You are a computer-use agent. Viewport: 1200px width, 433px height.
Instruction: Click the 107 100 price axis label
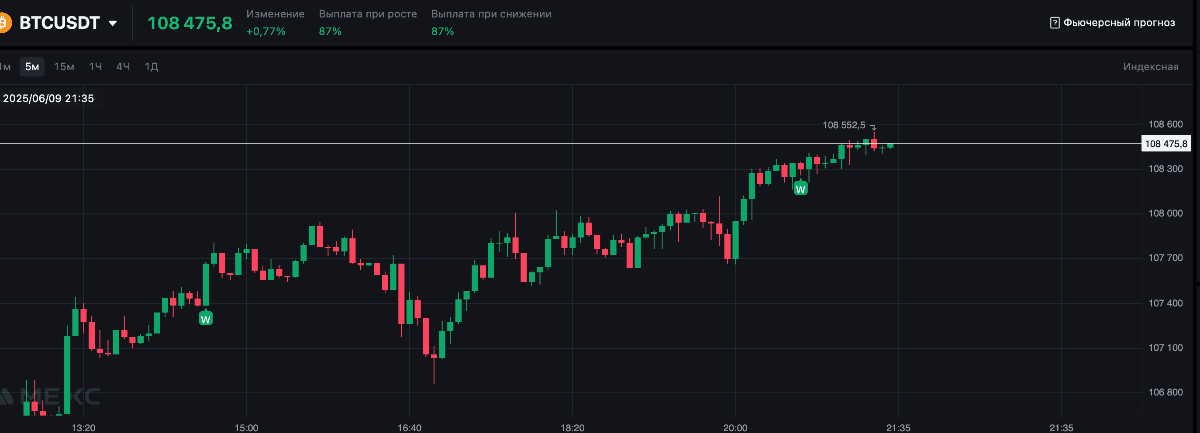tap(1166, 348)
